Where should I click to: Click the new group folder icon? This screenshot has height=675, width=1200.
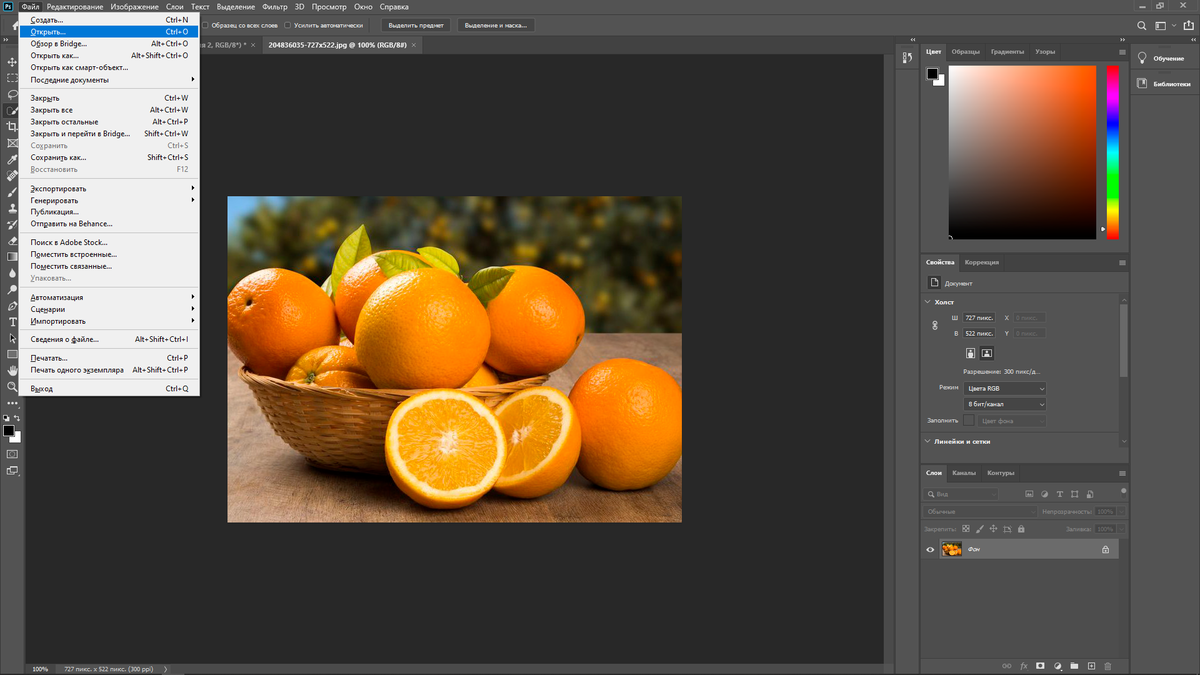(1074, 666)
